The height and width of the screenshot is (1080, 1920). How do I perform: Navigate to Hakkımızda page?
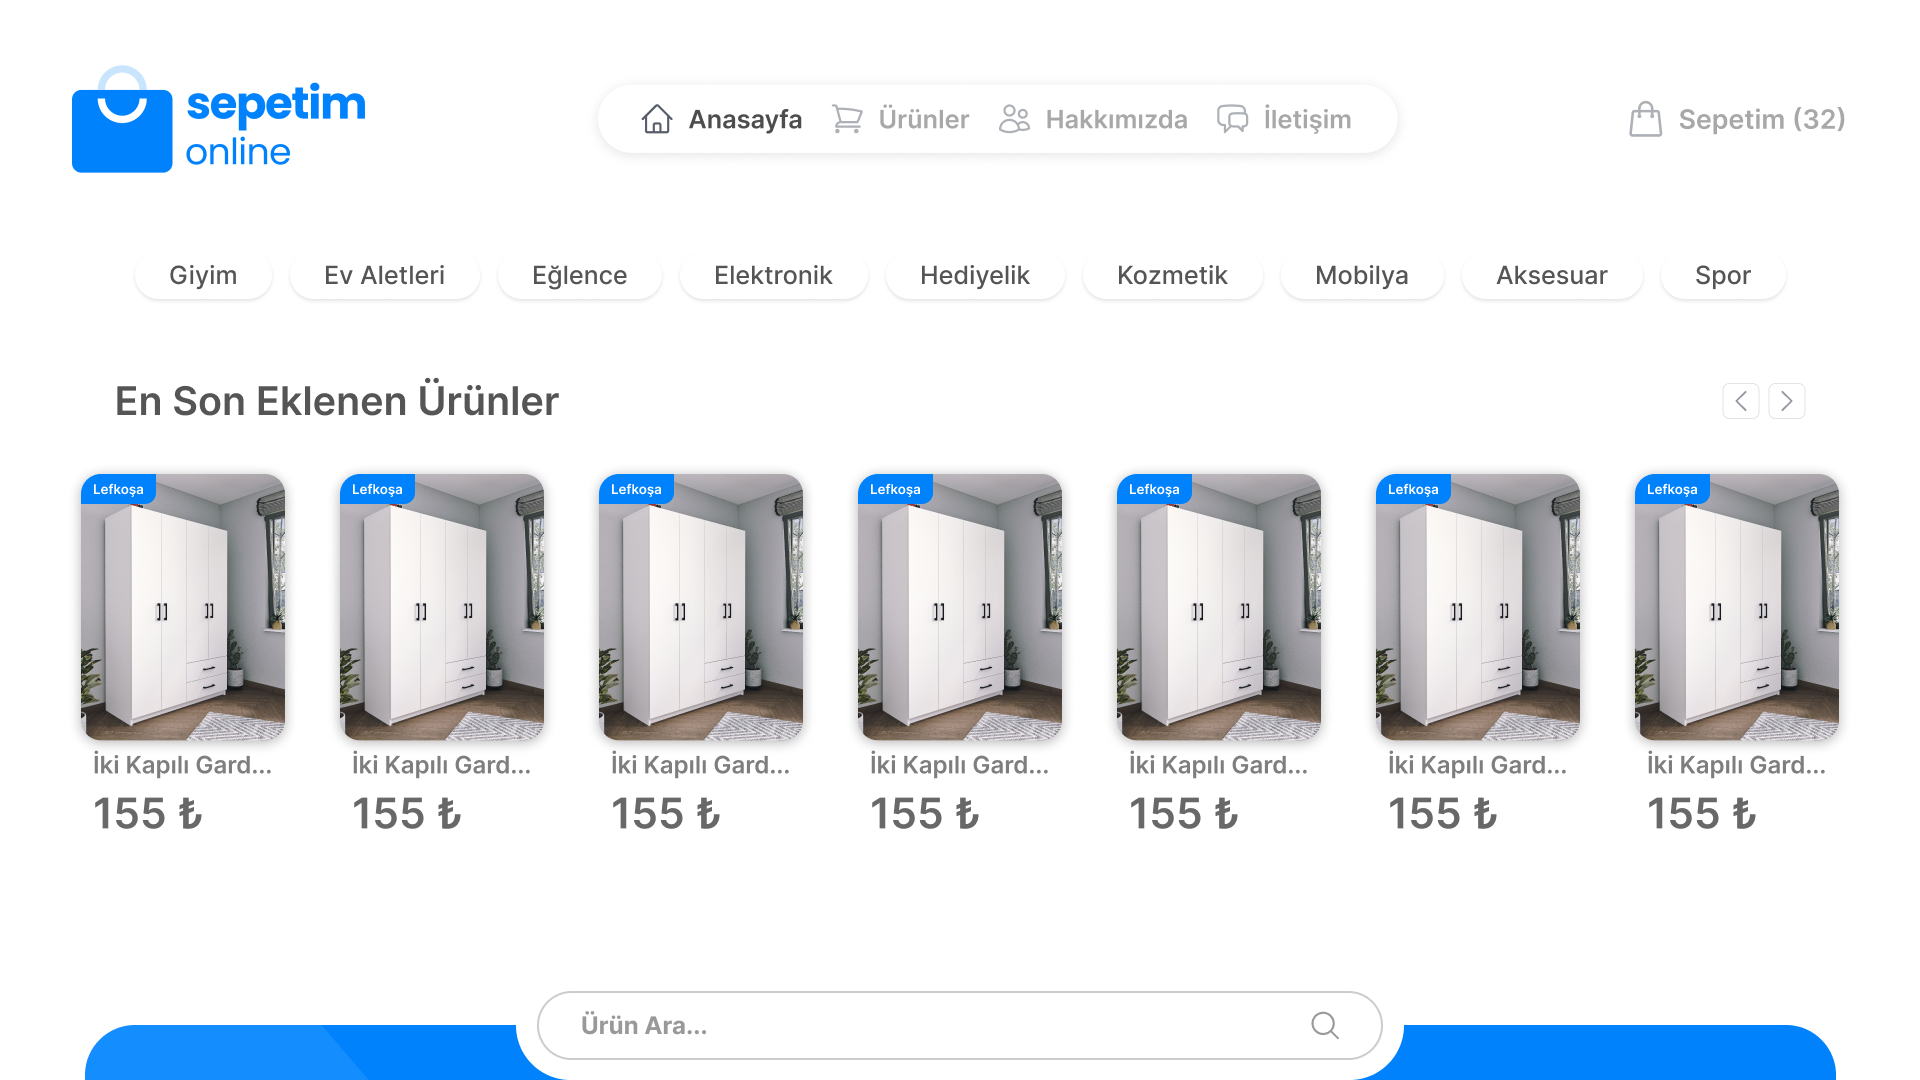tap(1116, 119)
